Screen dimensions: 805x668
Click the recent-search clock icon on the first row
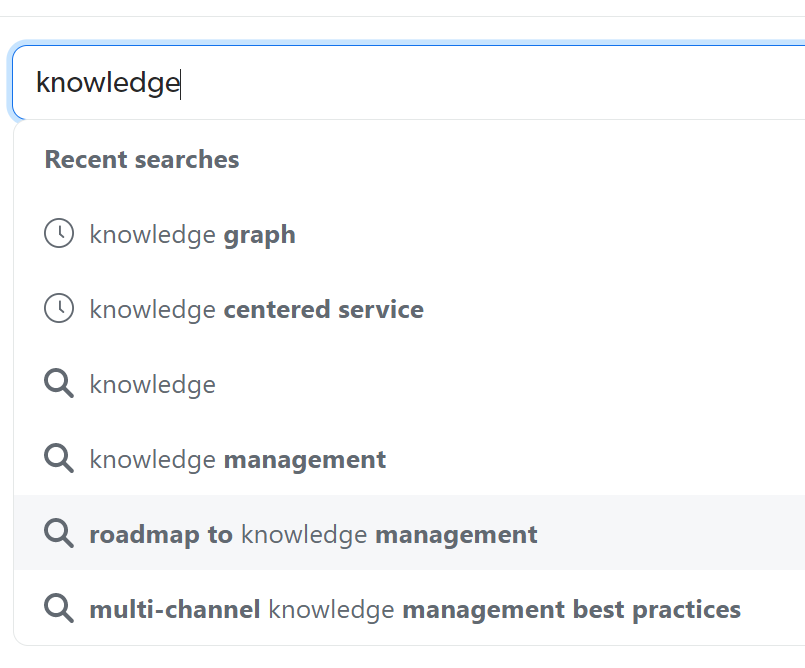point(59,233)
